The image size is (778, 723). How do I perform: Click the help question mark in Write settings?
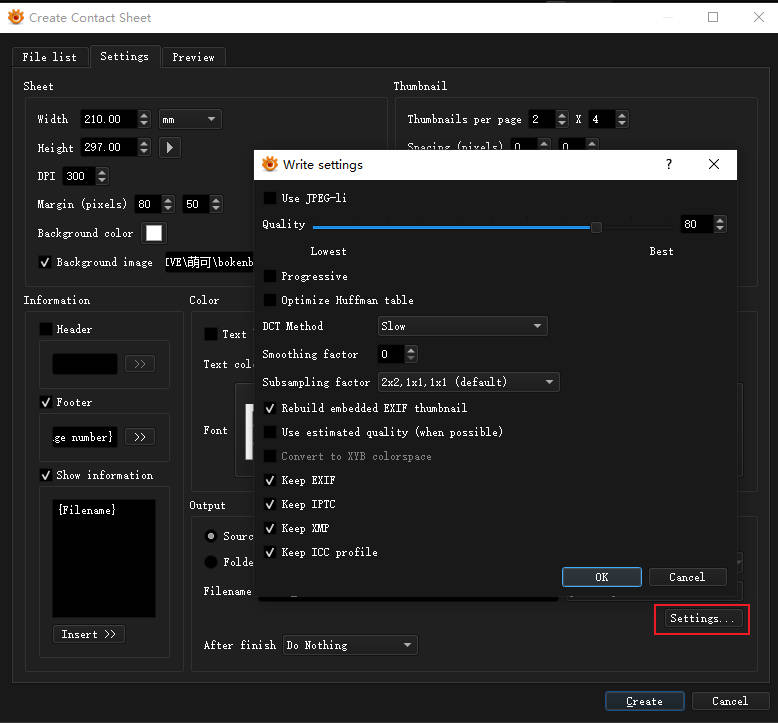(669, 164)
